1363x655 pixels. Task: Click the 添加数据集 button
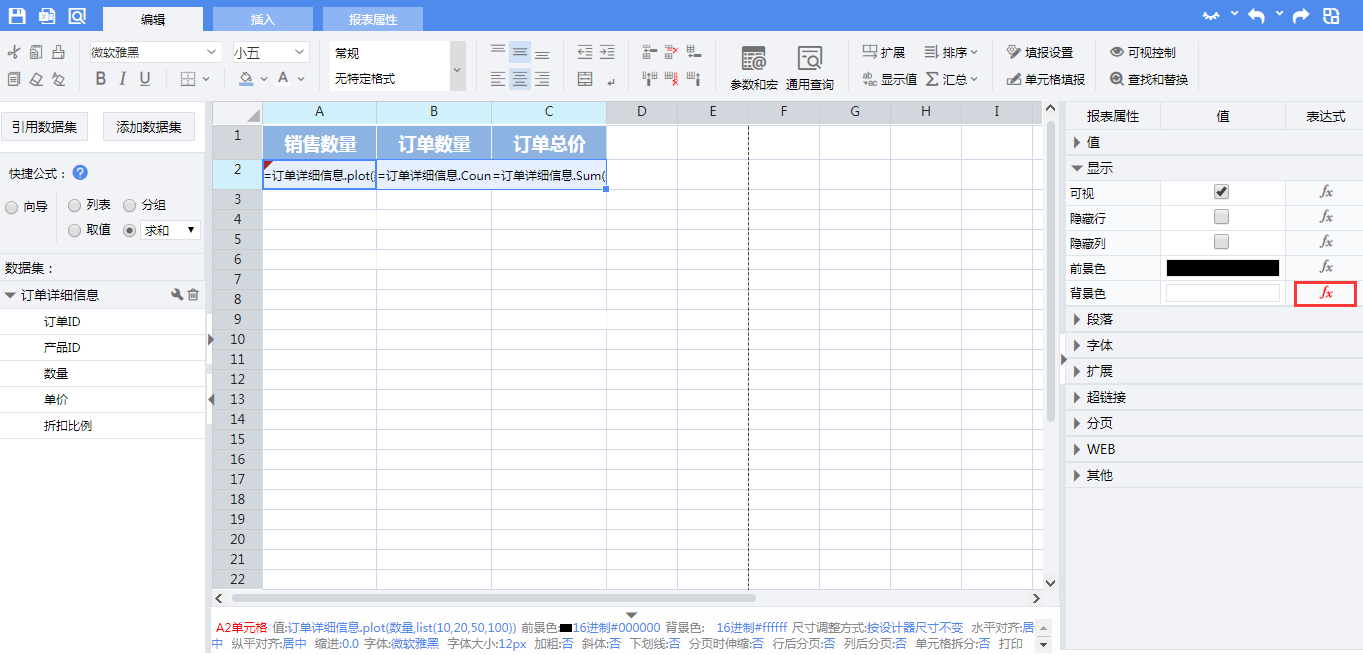(149, 127)
